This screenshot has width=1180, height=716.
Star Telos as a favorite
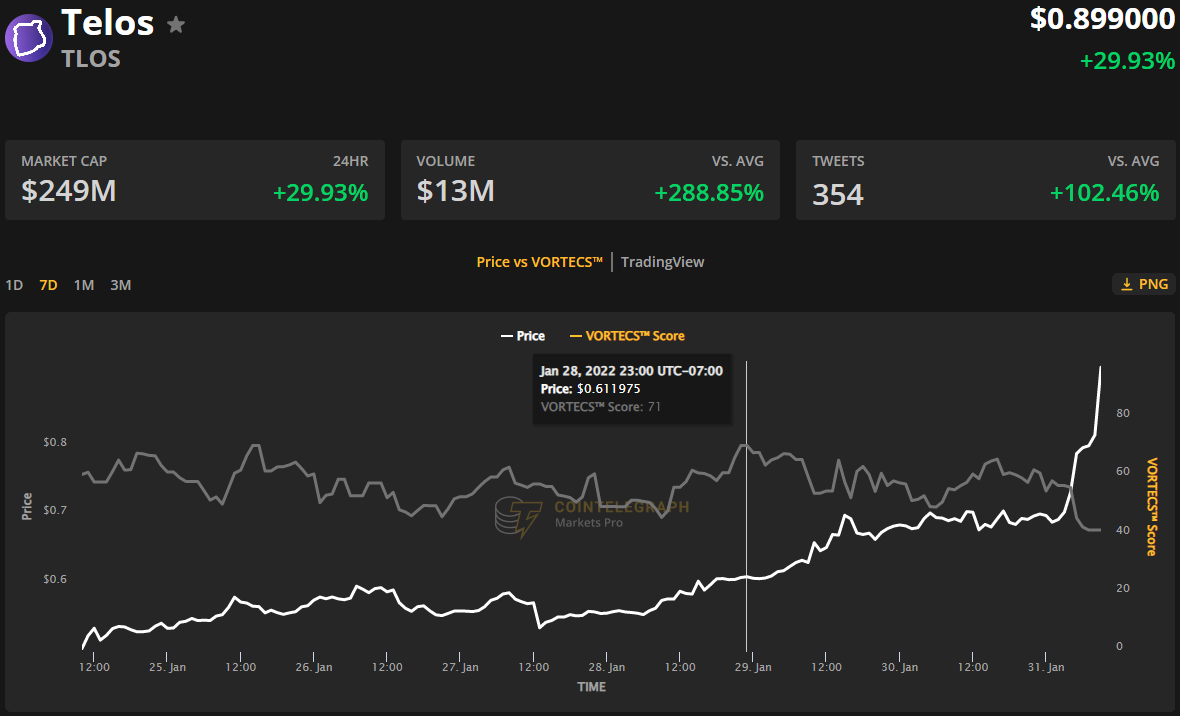176,25
